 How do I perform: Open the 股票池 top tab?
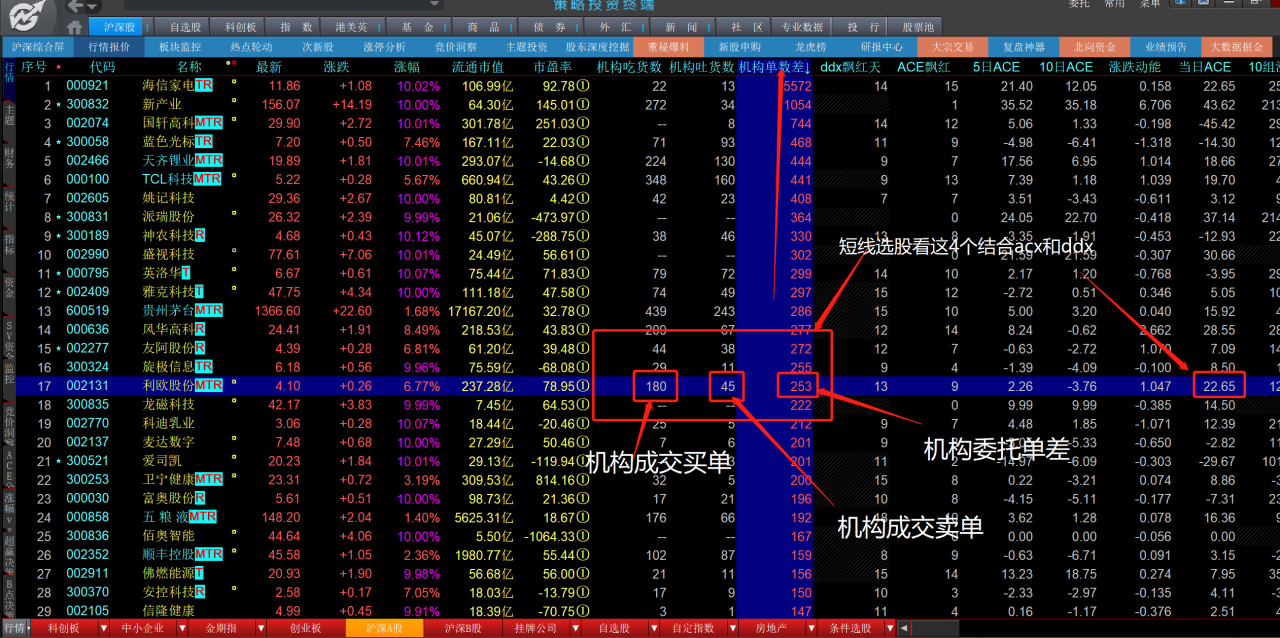(917, 27)
